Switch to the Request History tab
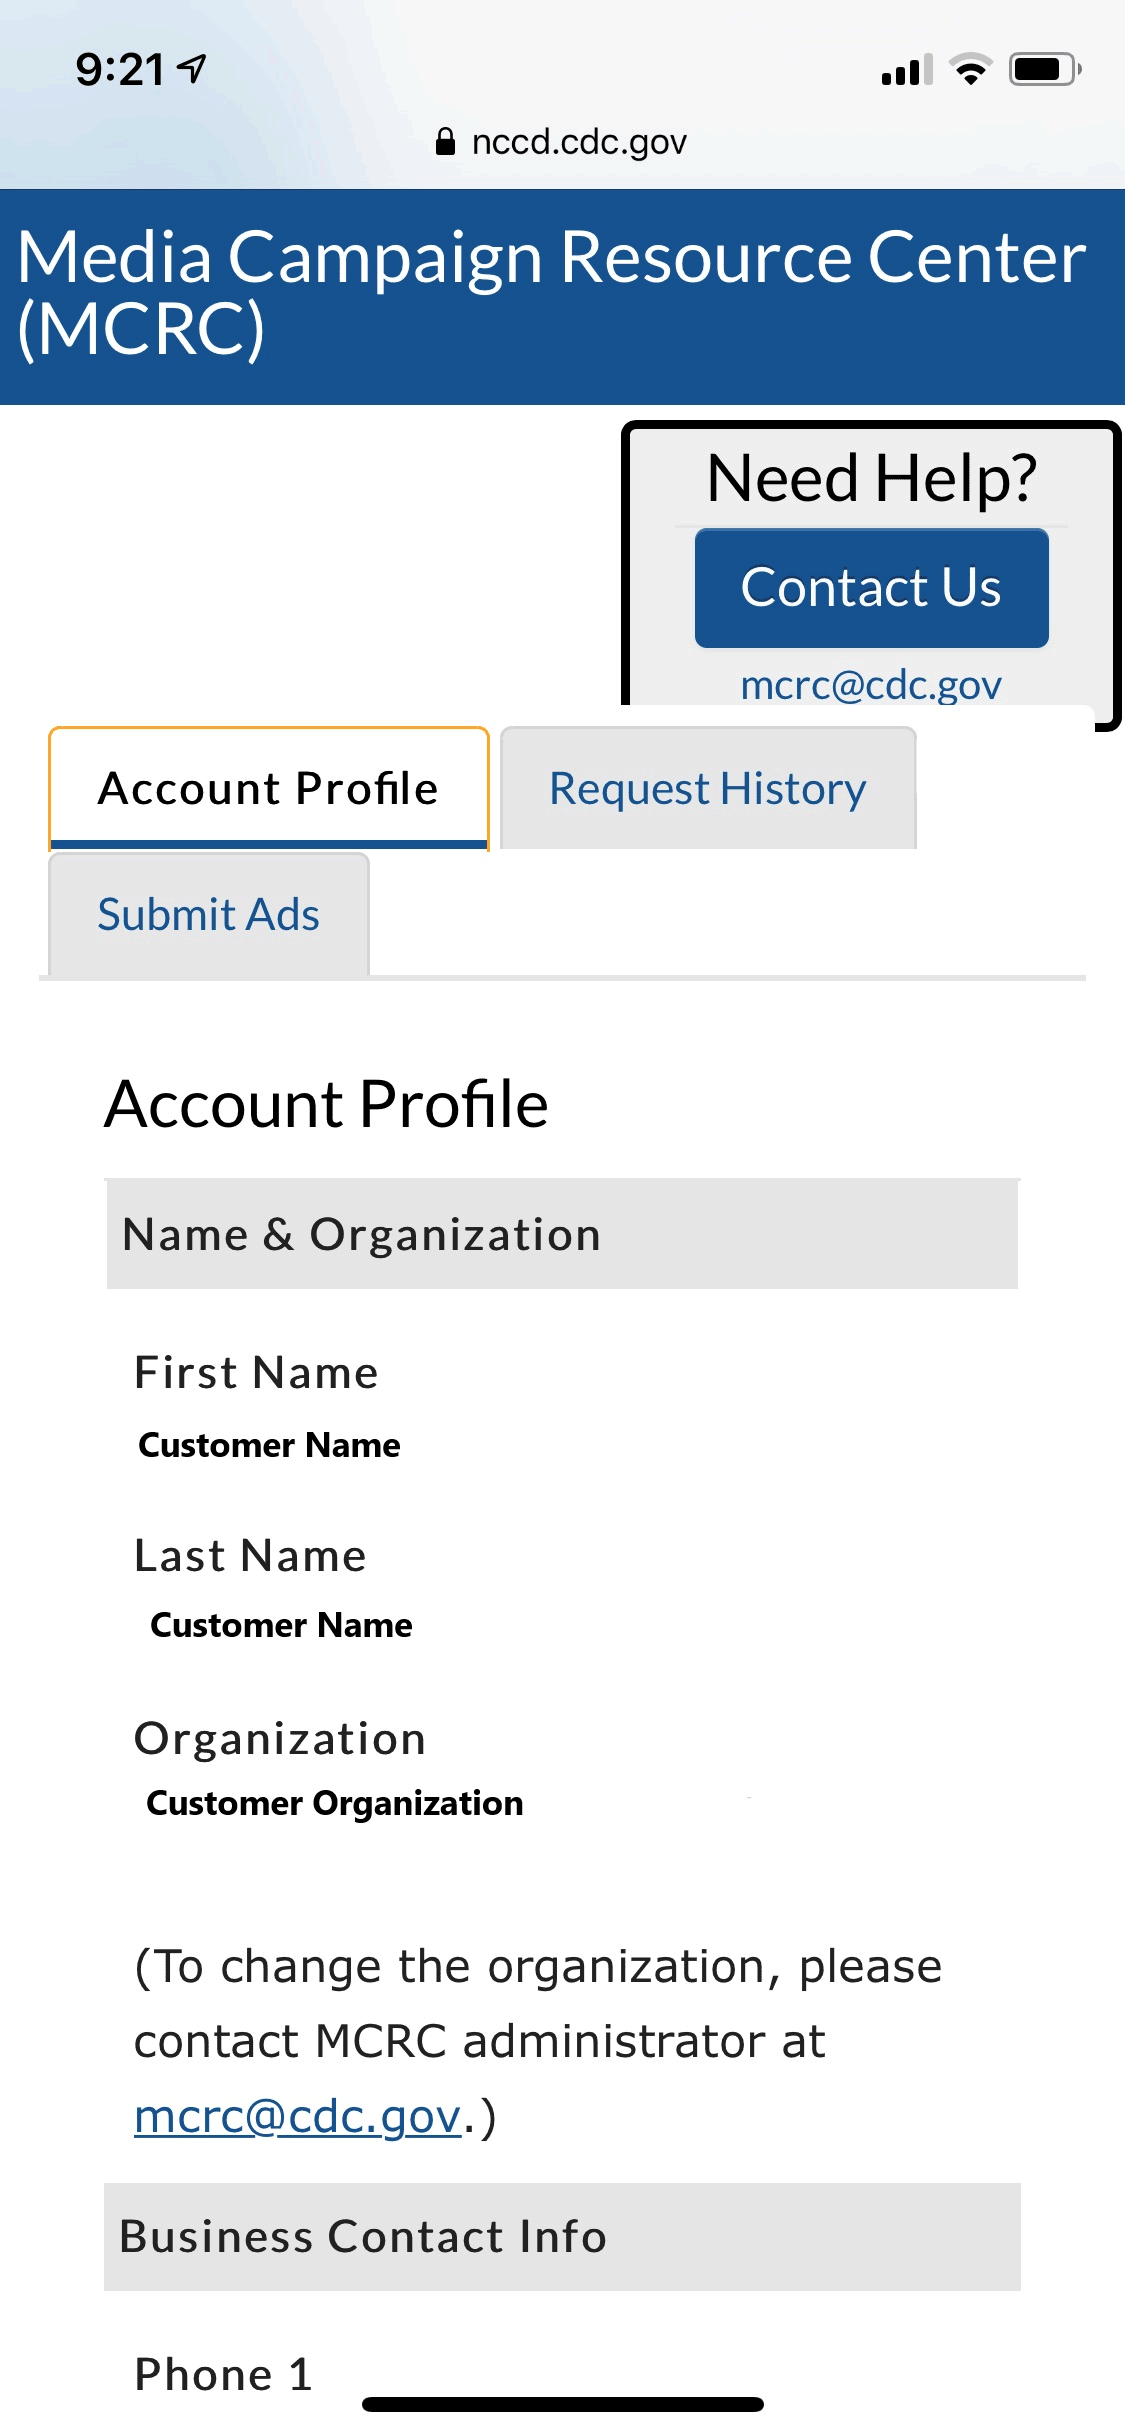The height and width of the screenshot is (2436, 1125). tap(707, 789)
